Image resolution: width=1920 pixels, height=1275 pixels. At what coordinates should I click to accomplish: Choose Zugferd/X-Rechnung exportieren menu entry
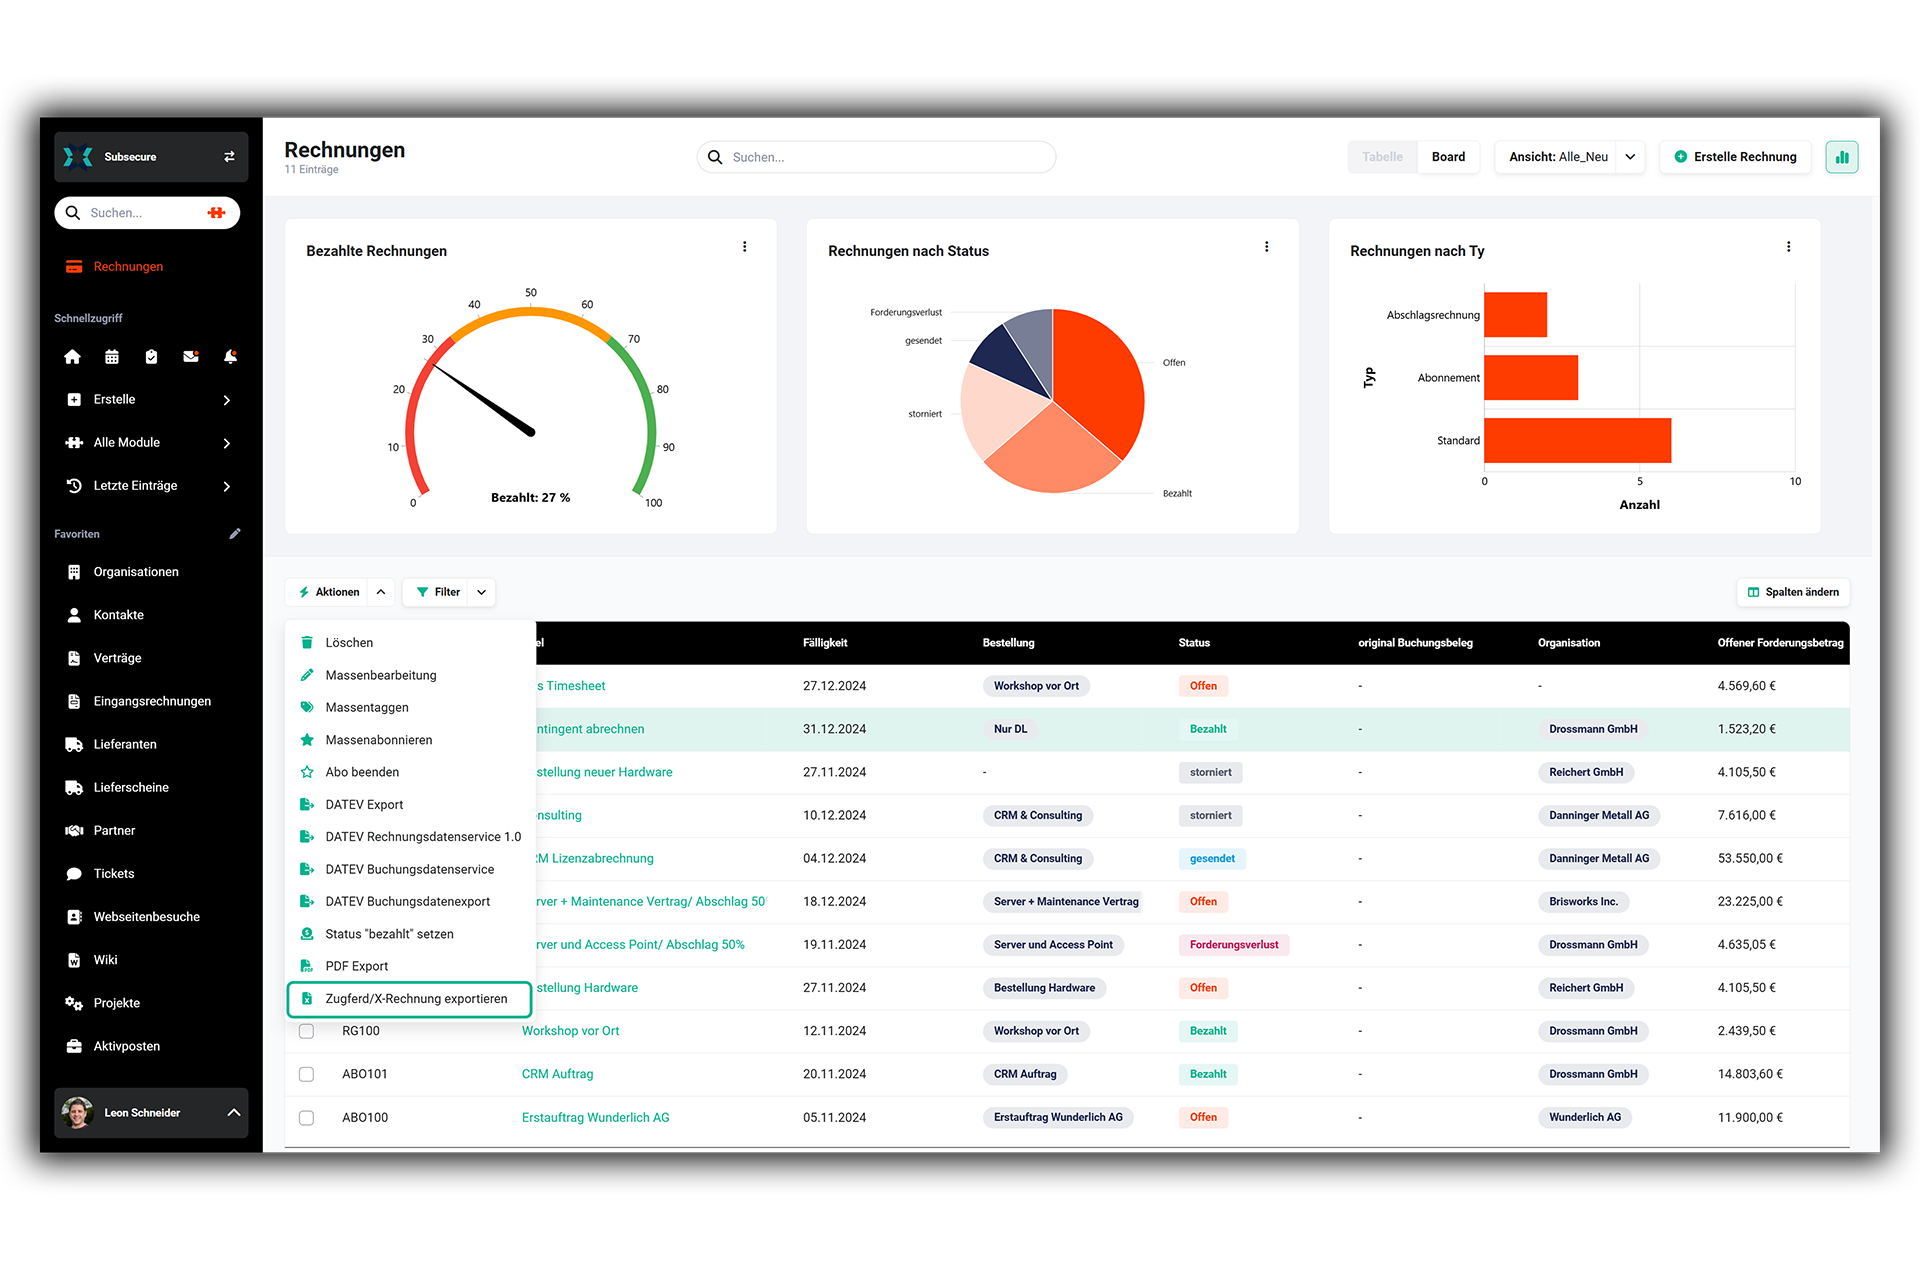coord(415,999)
